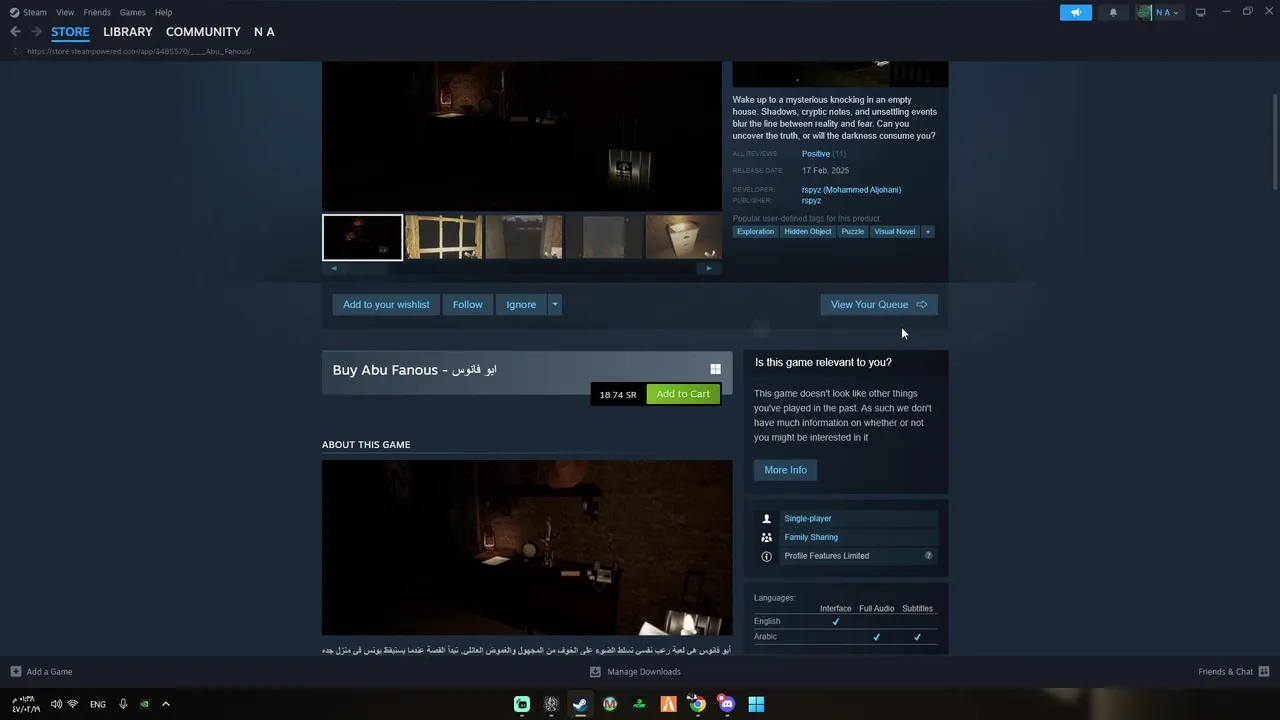Screen dimensions: 1280x720
Task: Click View Your Queue button
Action: 879,304
